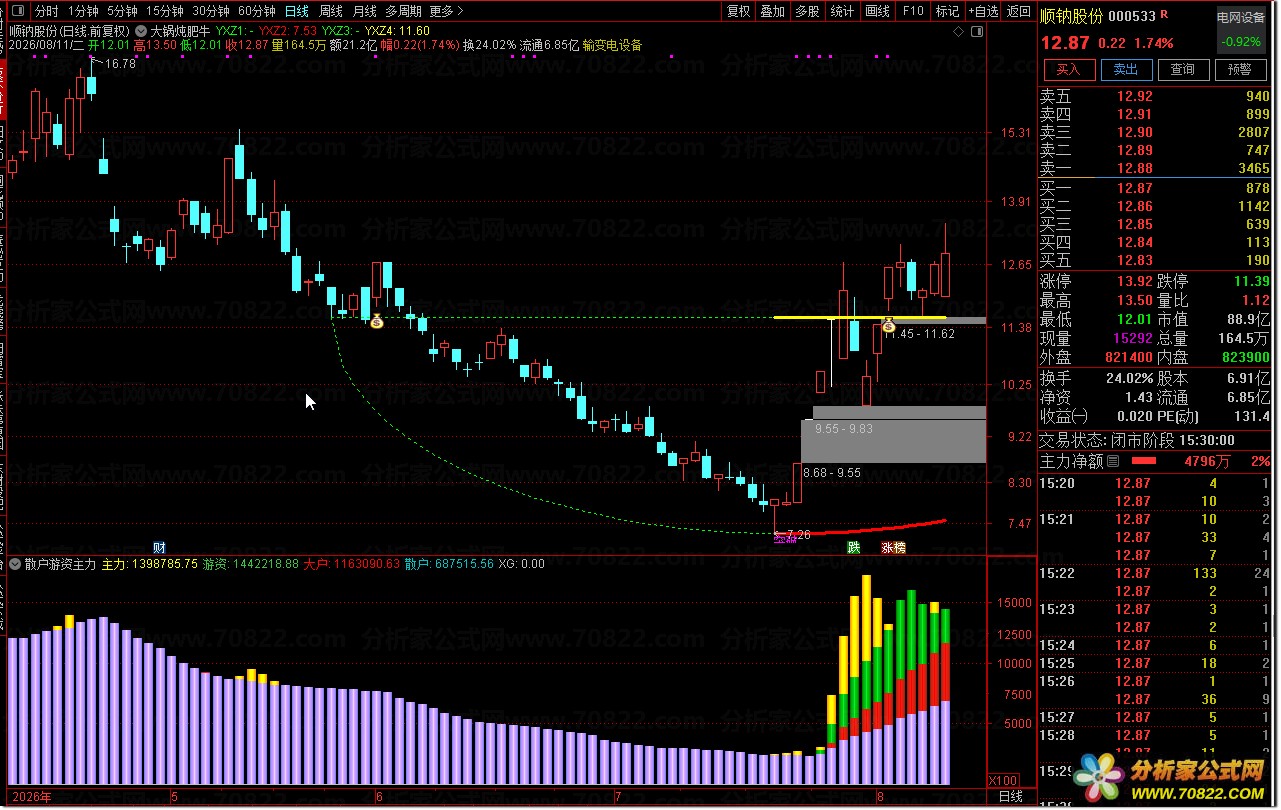Click the 外盘 value 821400
1281x810 pixels.
[1129, 356]
